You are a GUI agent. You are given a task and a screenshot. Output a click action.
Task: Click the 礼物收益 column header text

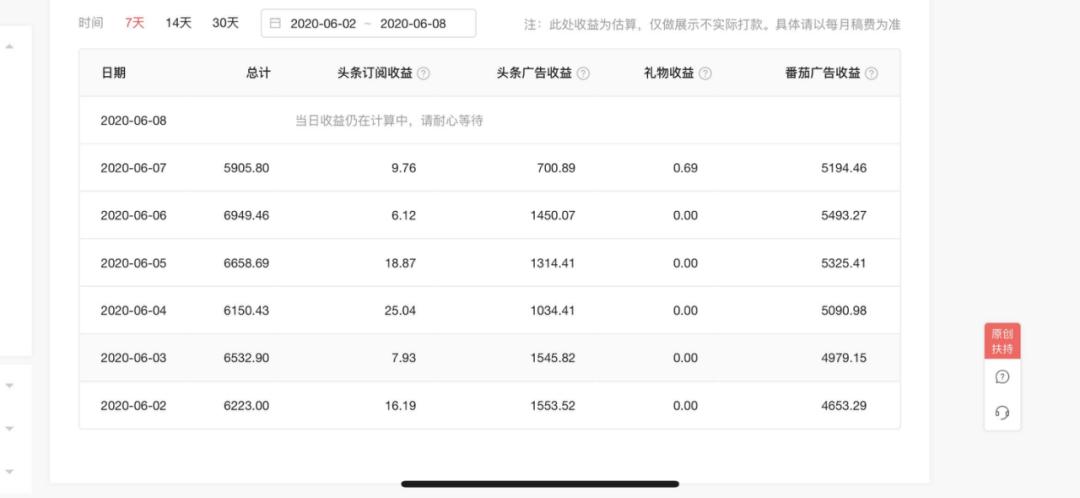pyautogui.click(x=669, y=73)
